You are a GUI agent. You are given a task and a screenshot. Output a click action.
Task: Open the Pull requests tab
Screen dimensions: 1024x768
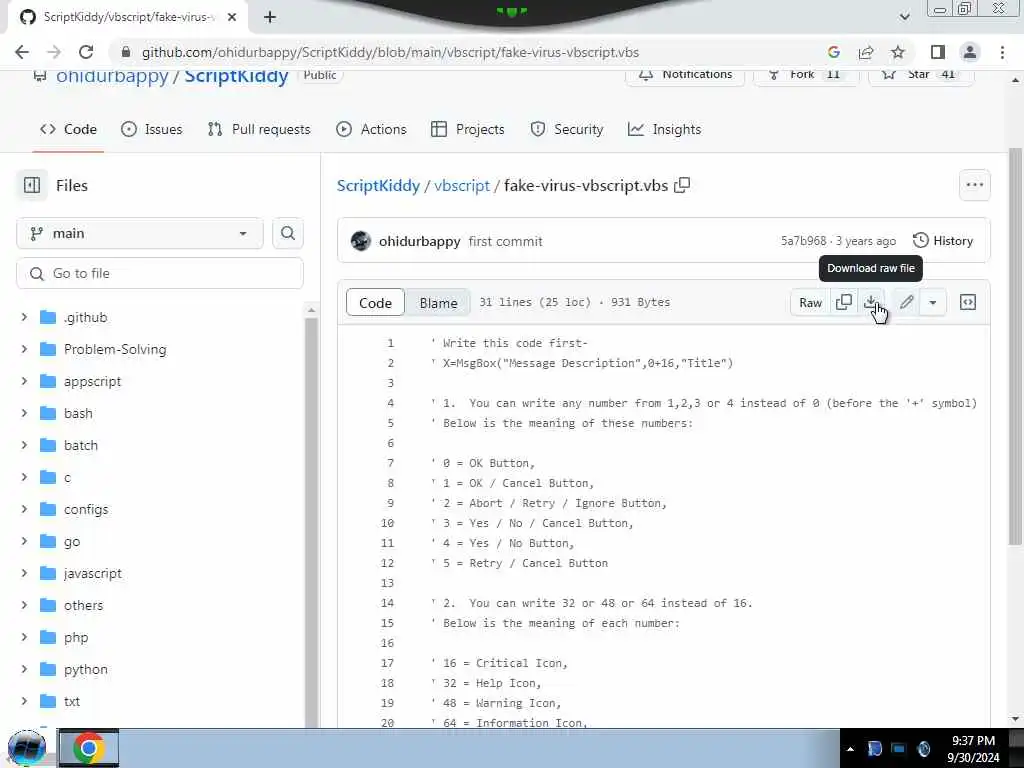[x=259, y=129]
